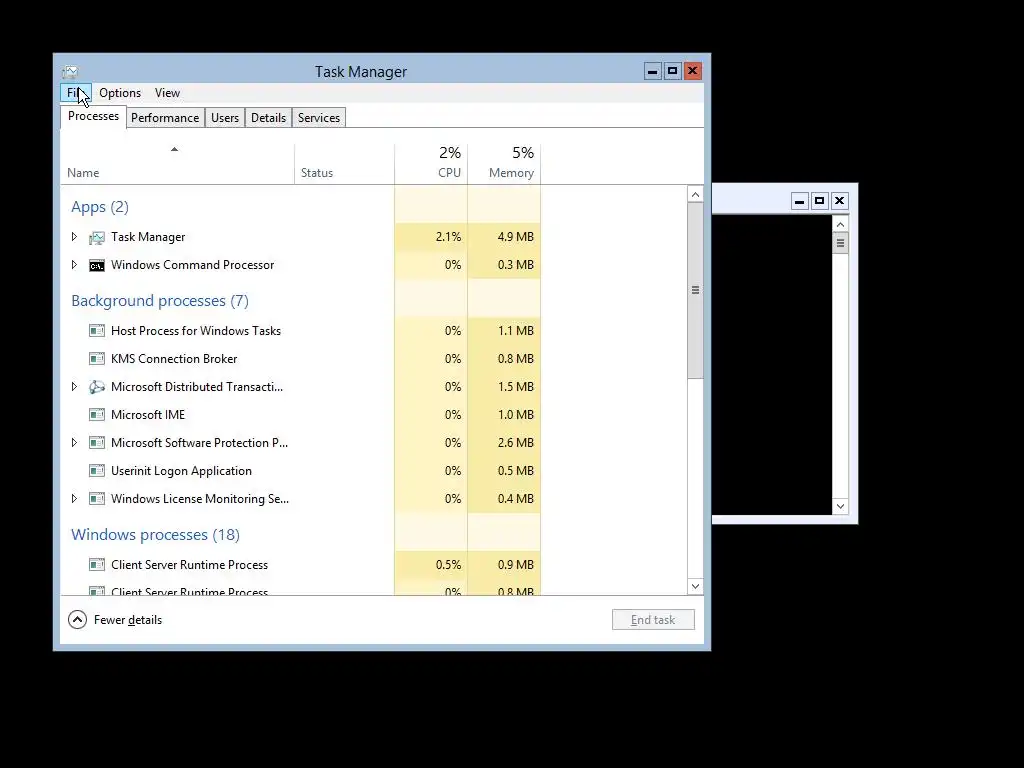Viewport: 1024px width, 768px height.
Task: Click the KMS Connection Broker icon
Action: click(x=97, y=359)
